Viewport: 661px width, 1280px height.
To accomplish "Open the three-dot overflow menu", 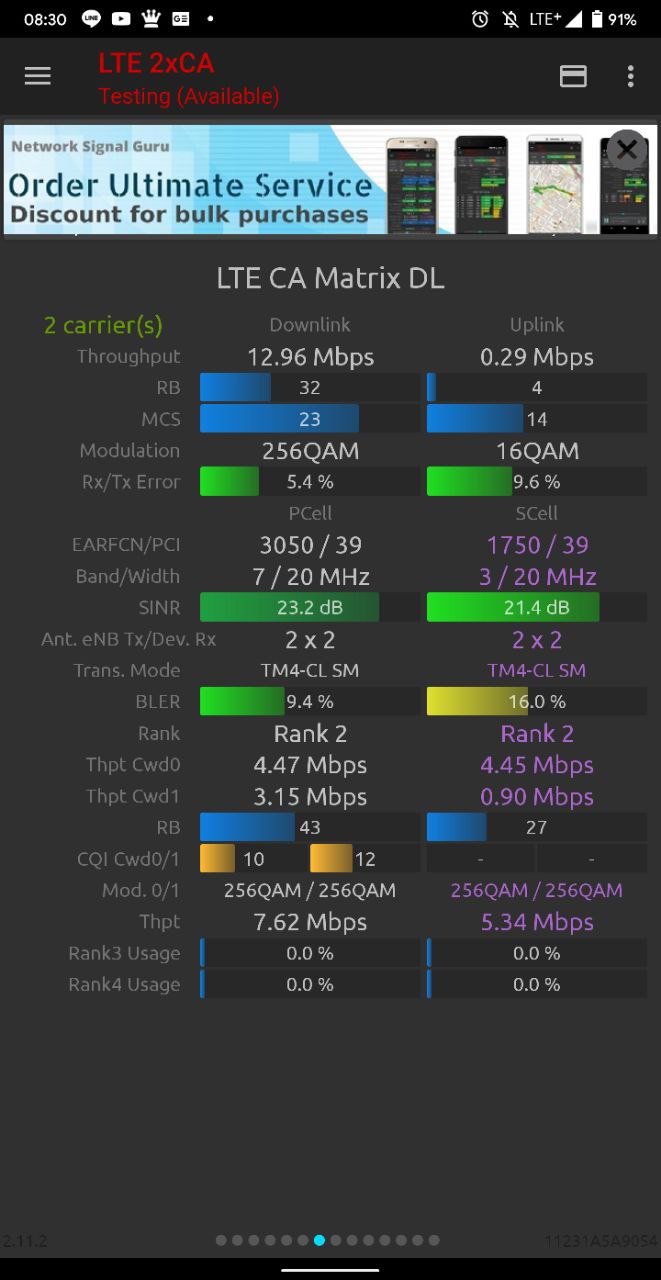I will (630, 77).
